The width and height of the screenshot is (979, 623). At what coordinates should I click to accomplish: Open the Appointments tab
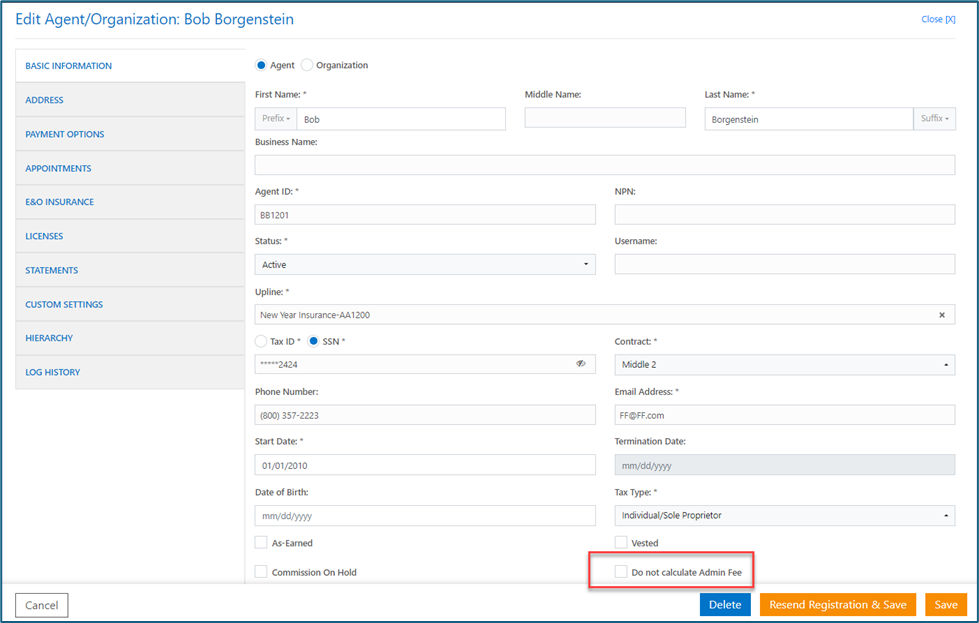pos(130,169)
